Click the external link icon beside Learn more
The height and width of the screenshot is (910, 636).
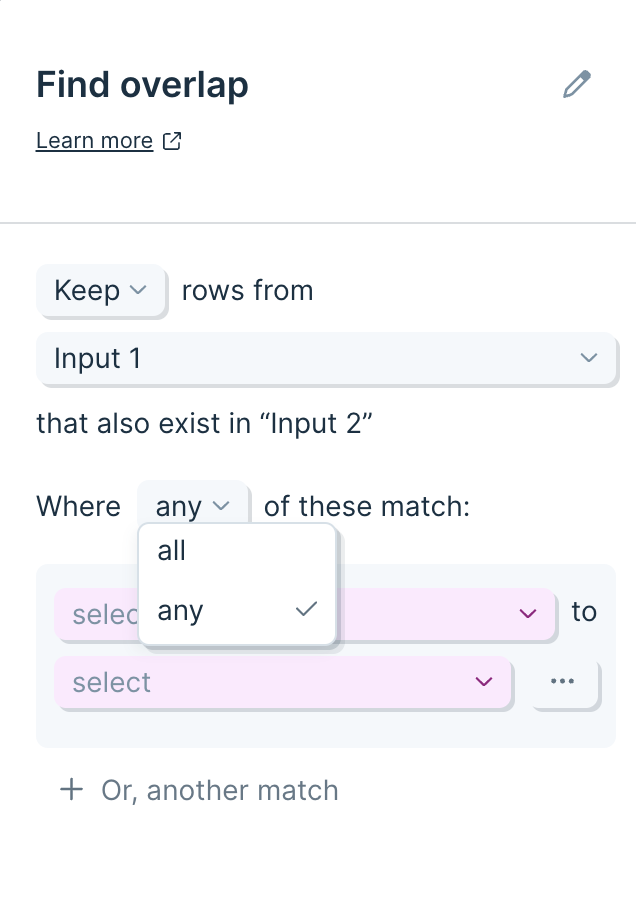click(x=172, y=141)
